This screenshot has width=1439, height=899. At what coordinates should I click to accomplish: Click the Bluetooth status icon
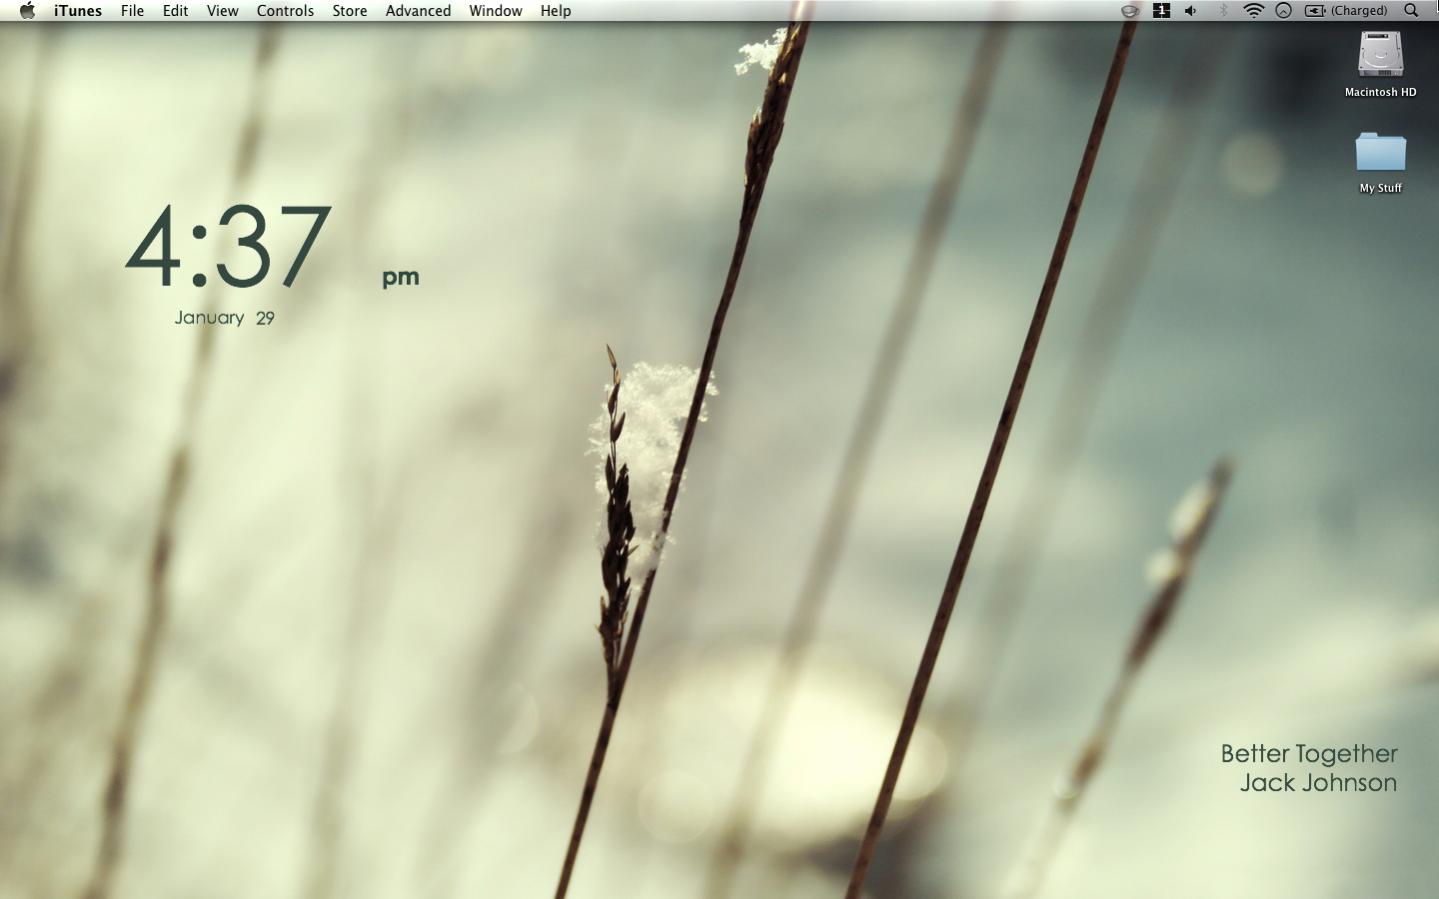tap(1222, 11)
